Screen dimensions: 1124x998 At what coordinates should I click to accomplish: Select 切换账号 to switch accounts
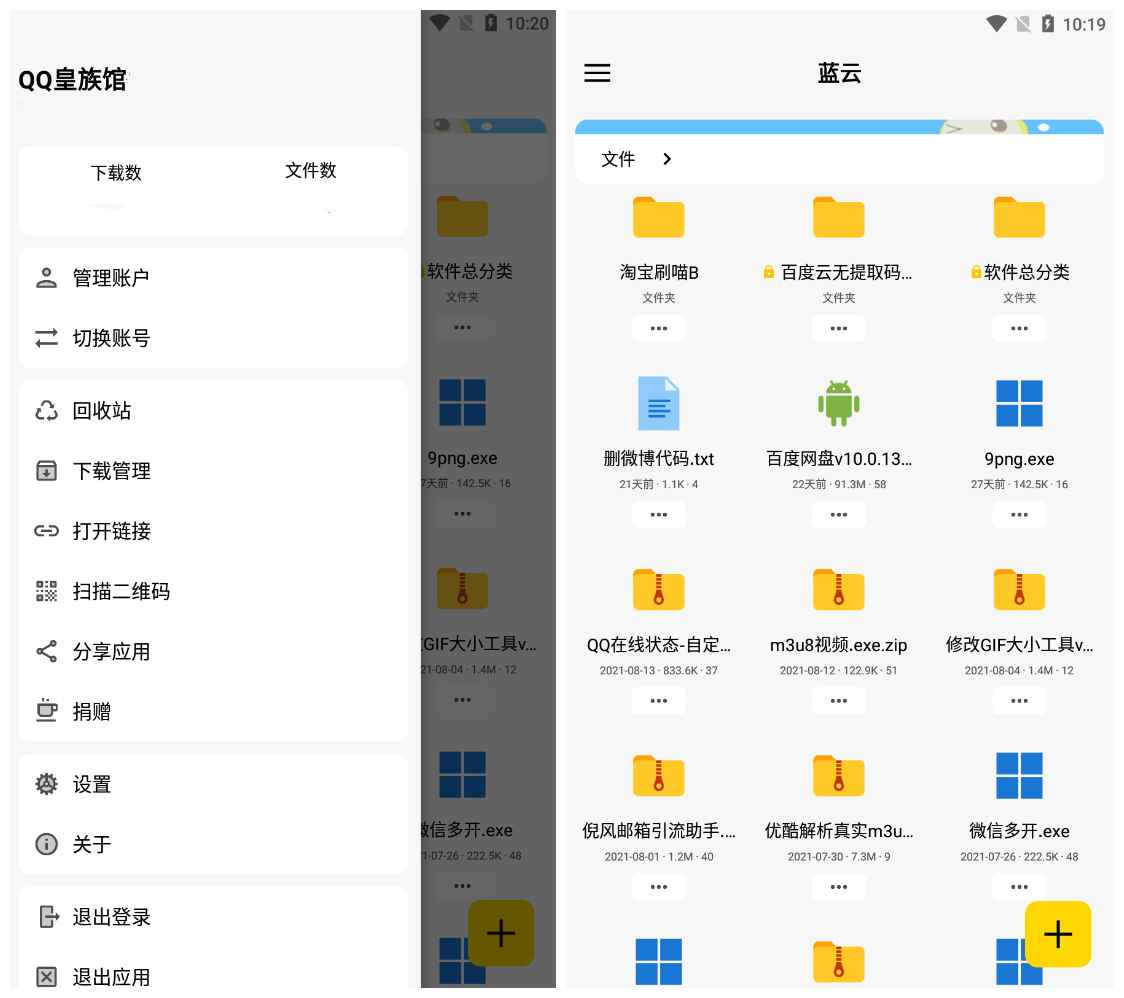pos(111,338)
